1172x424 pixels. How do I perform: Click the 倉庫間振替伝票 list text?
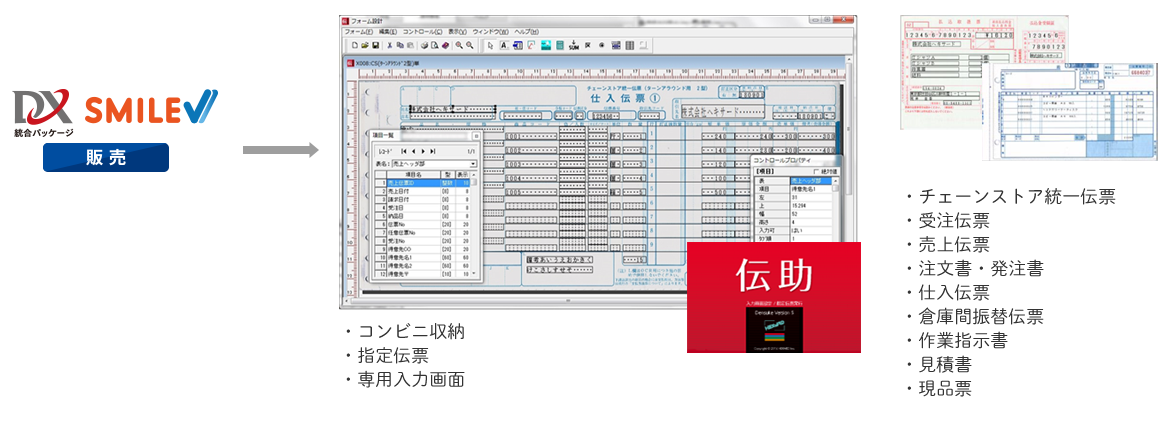point(981,316)
